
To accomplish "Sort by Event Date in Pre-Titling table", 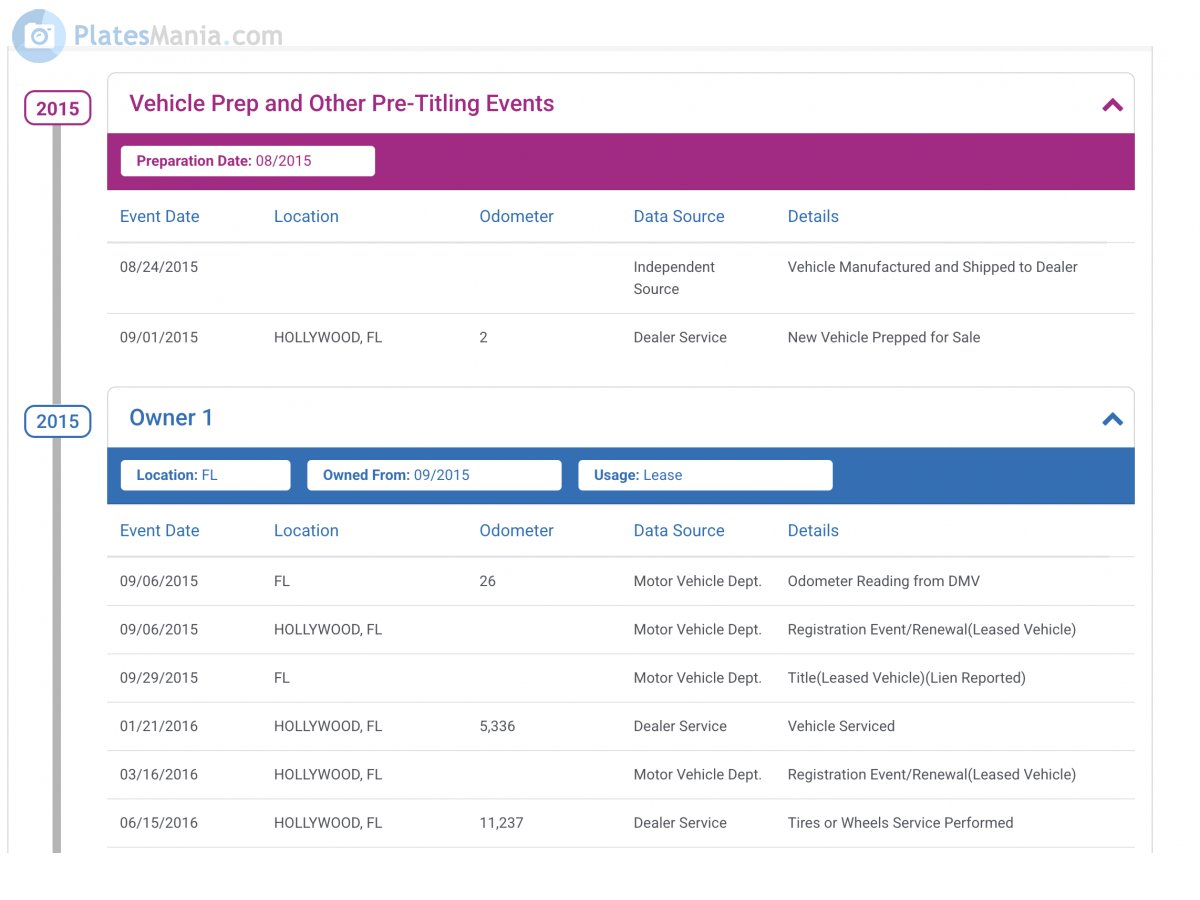I will pos(159,216).
